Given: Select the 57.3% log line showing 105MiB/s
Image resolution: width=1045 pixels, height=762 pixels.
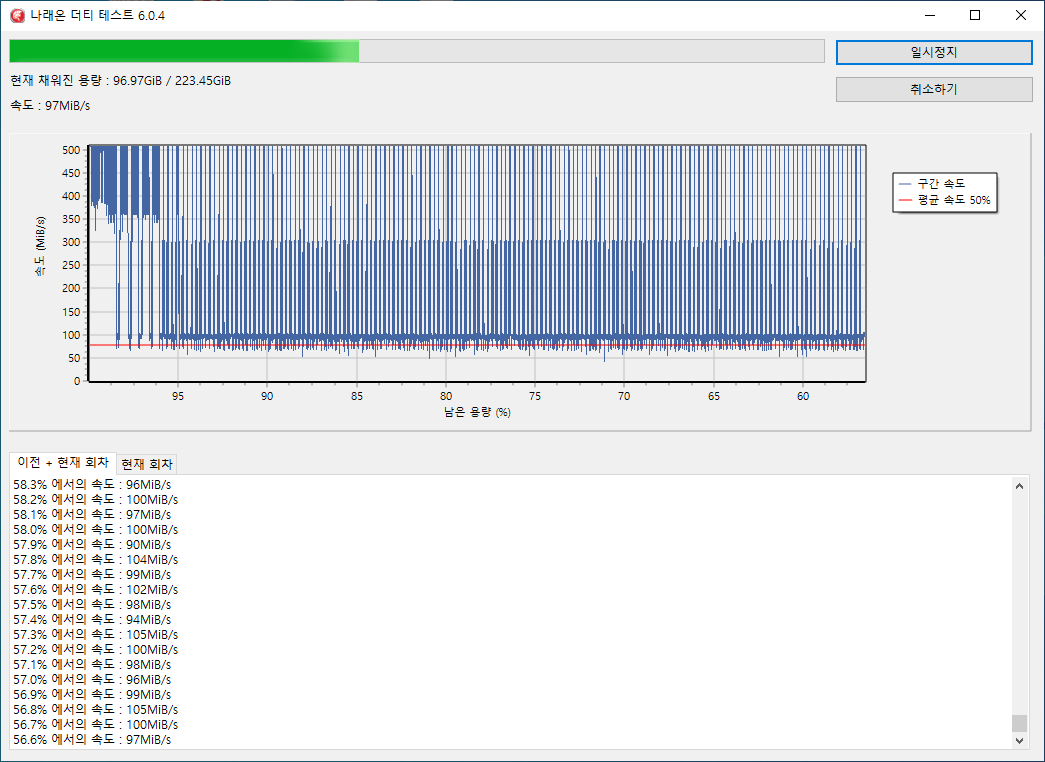Looking at the screenshot, I should pos(95,635).
